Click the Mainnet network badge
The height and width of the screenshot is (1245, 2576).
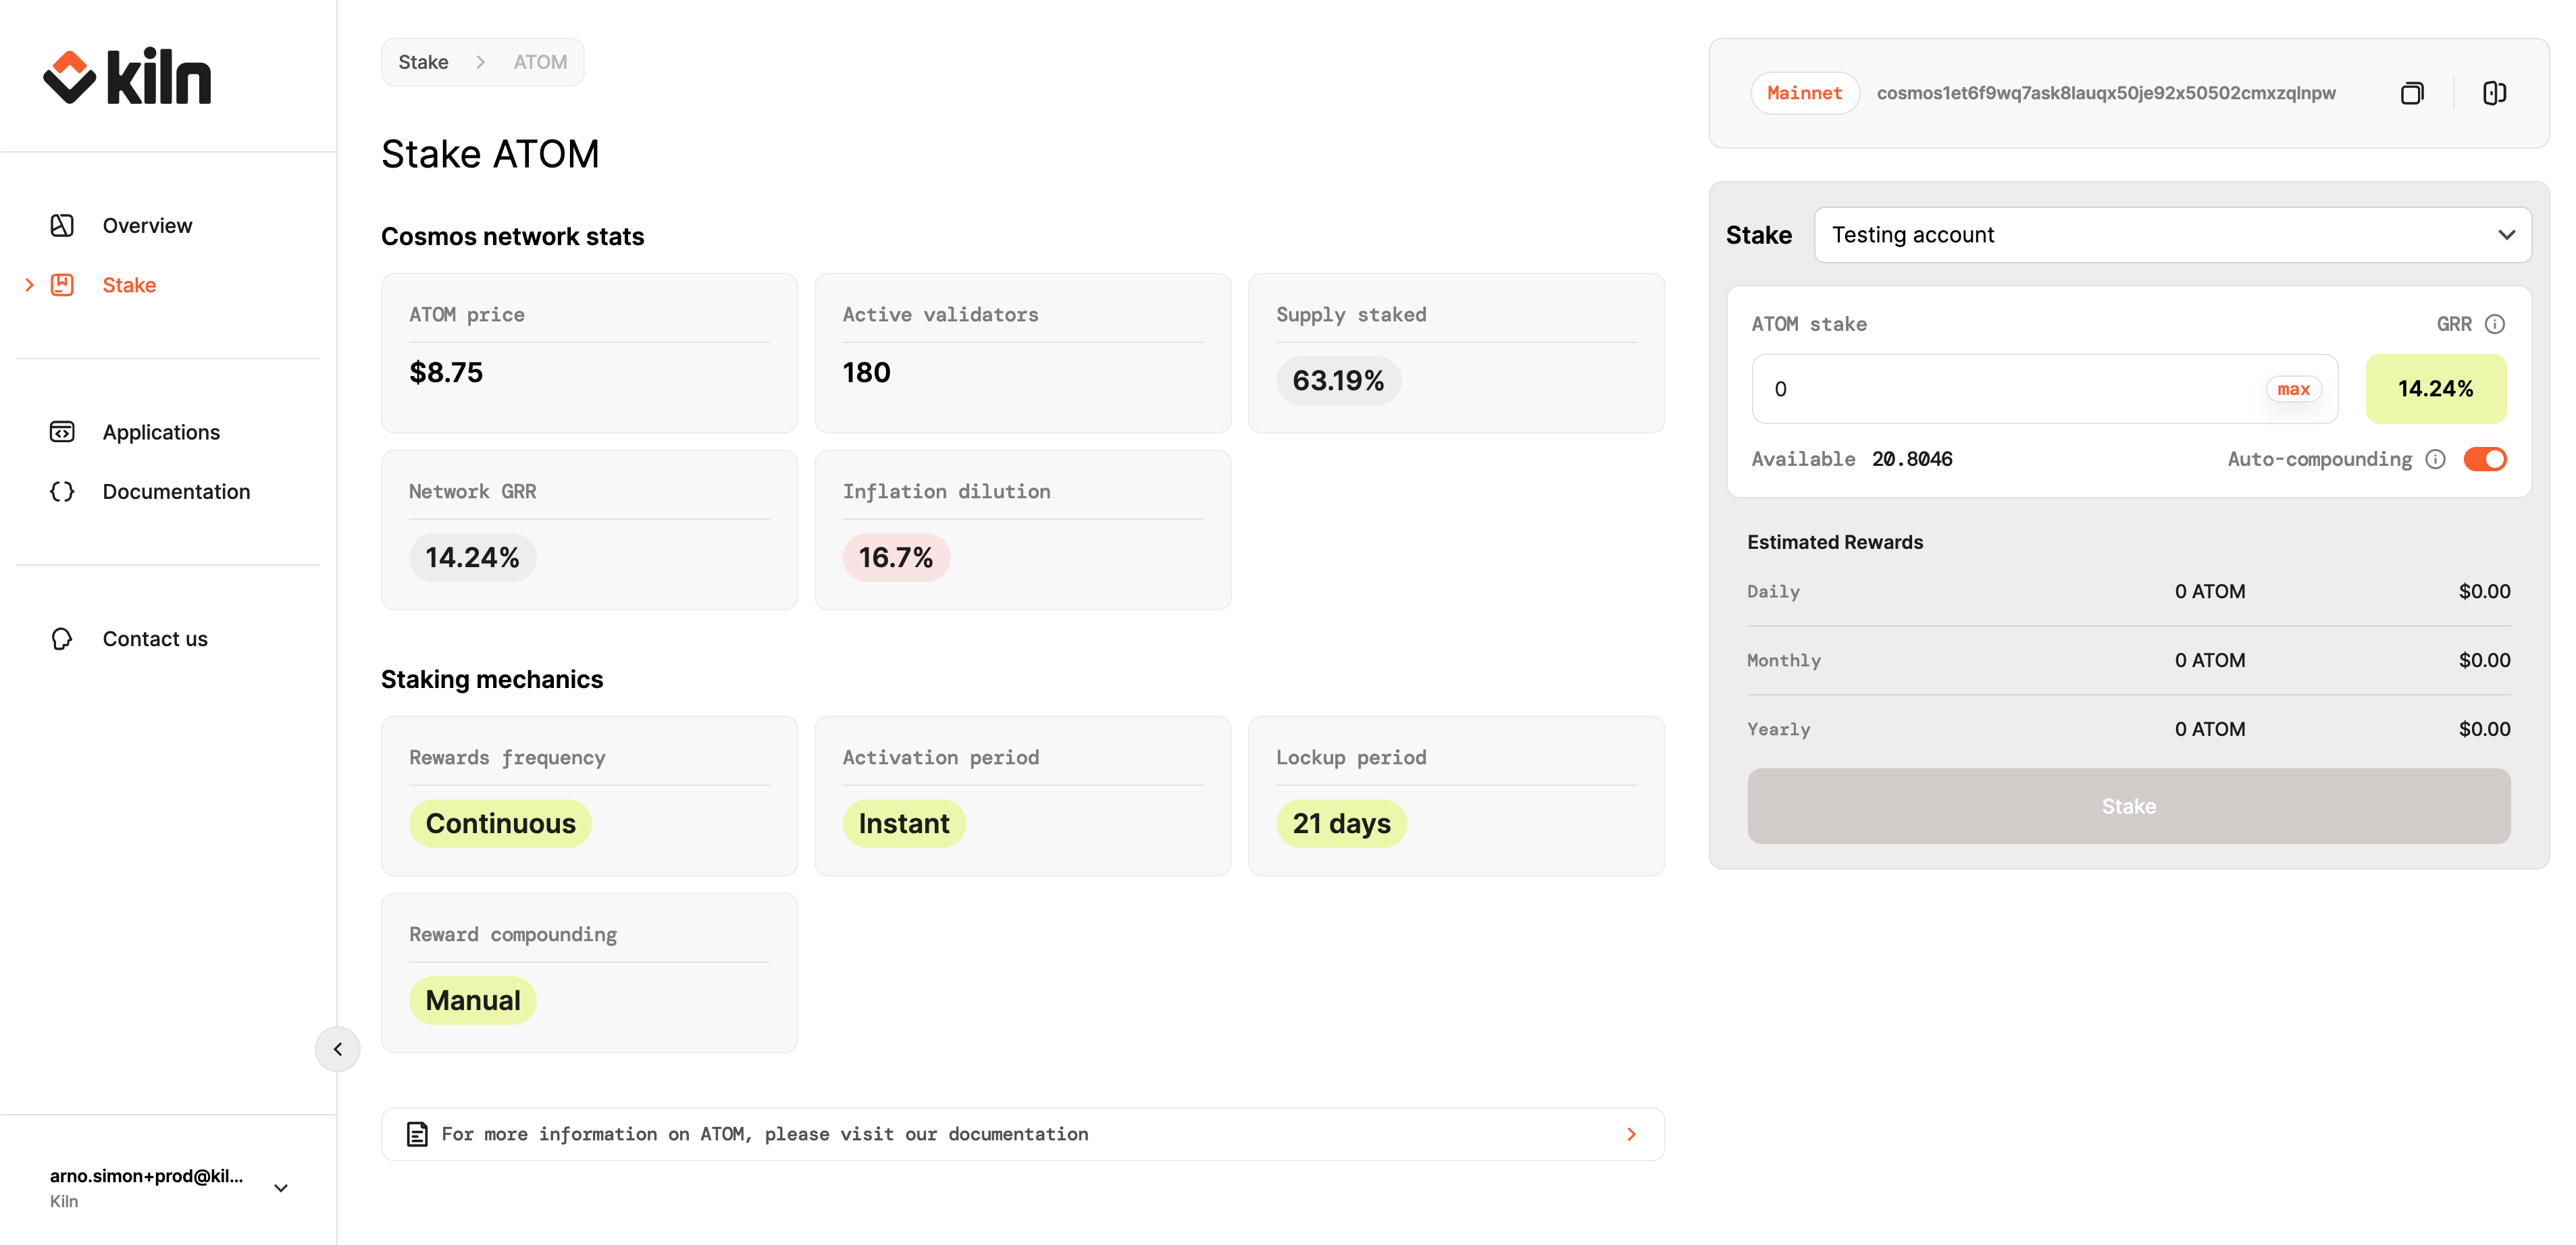[x=1804, y=93]
